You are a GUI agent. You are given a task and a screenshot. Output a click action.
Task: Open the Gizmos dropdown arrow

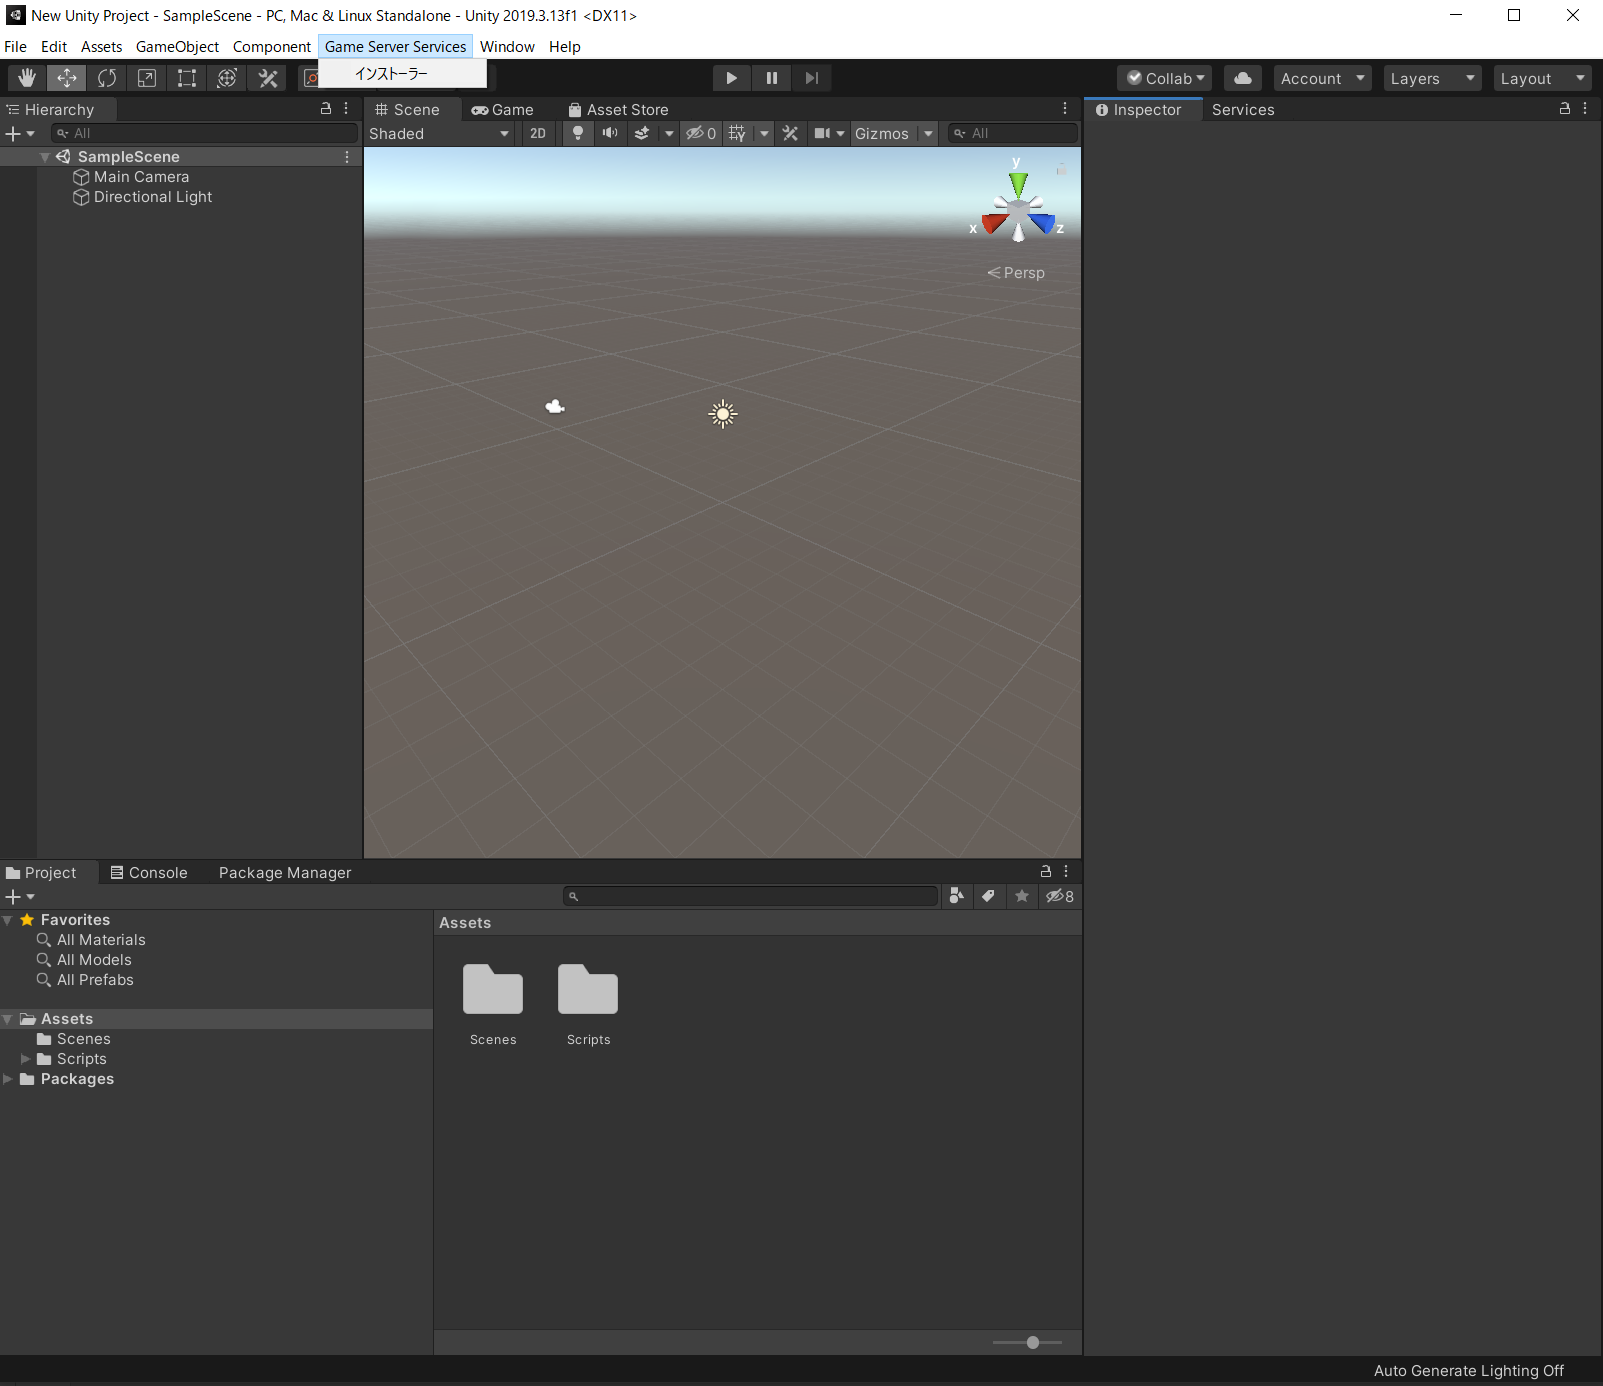(x=928, y=133)
